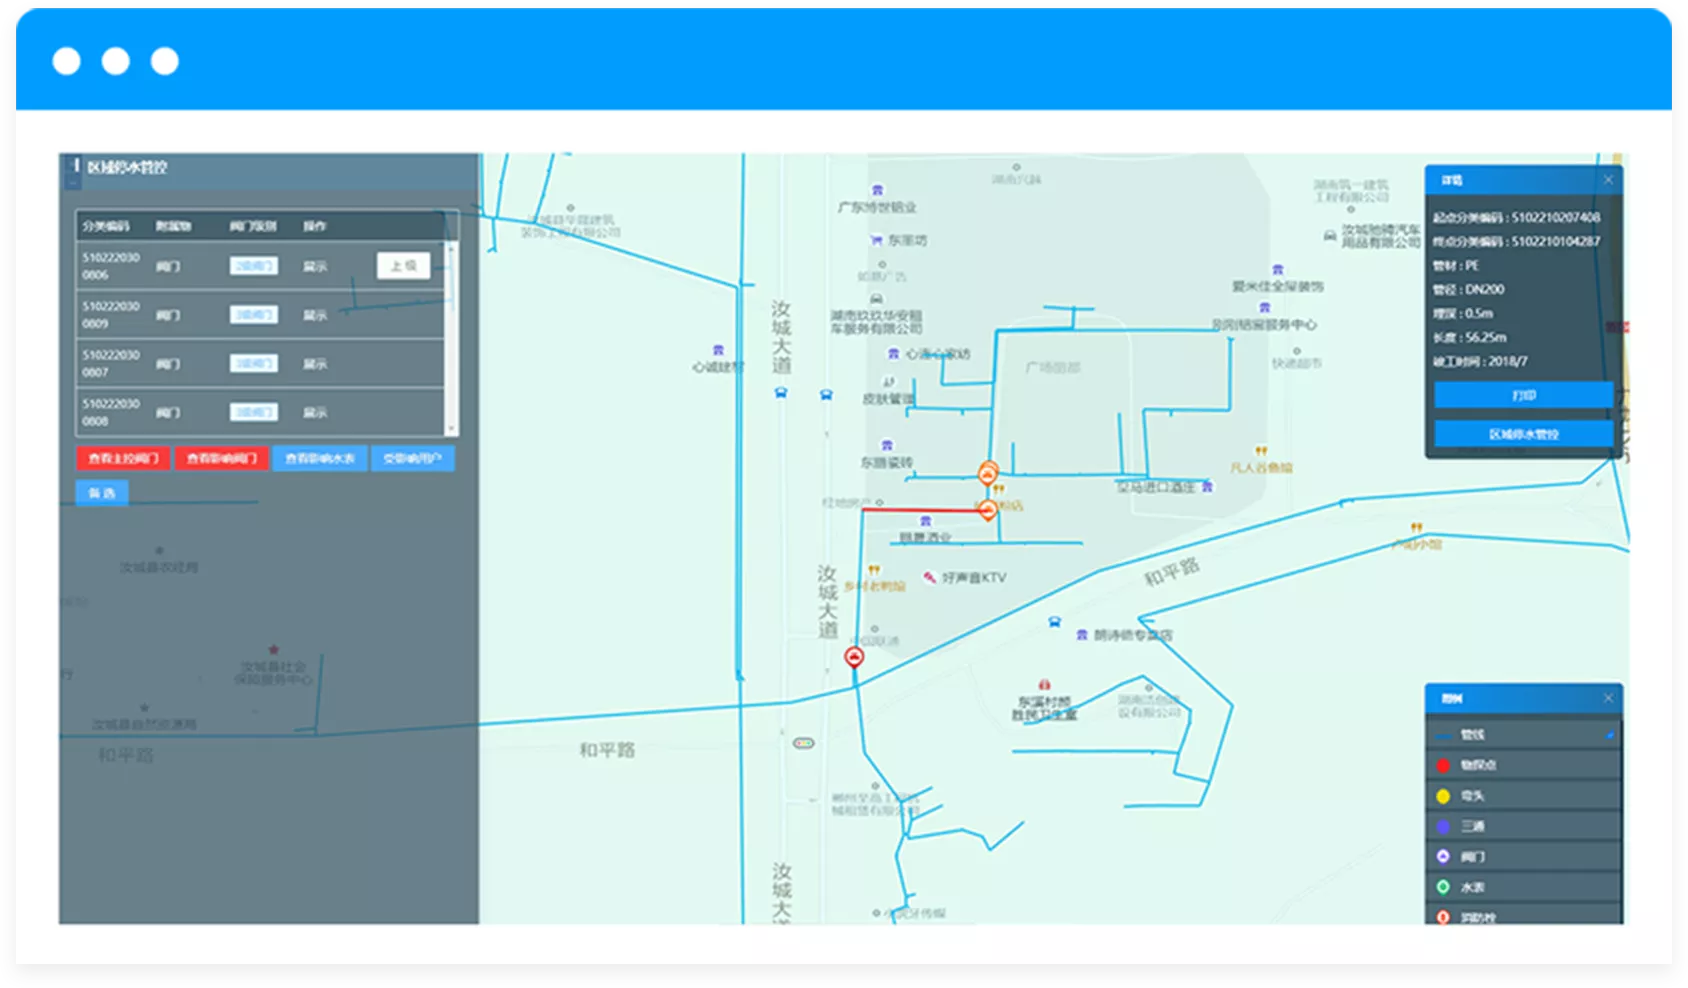
Task: Click the 分类编码 column header
Action: 106,226
